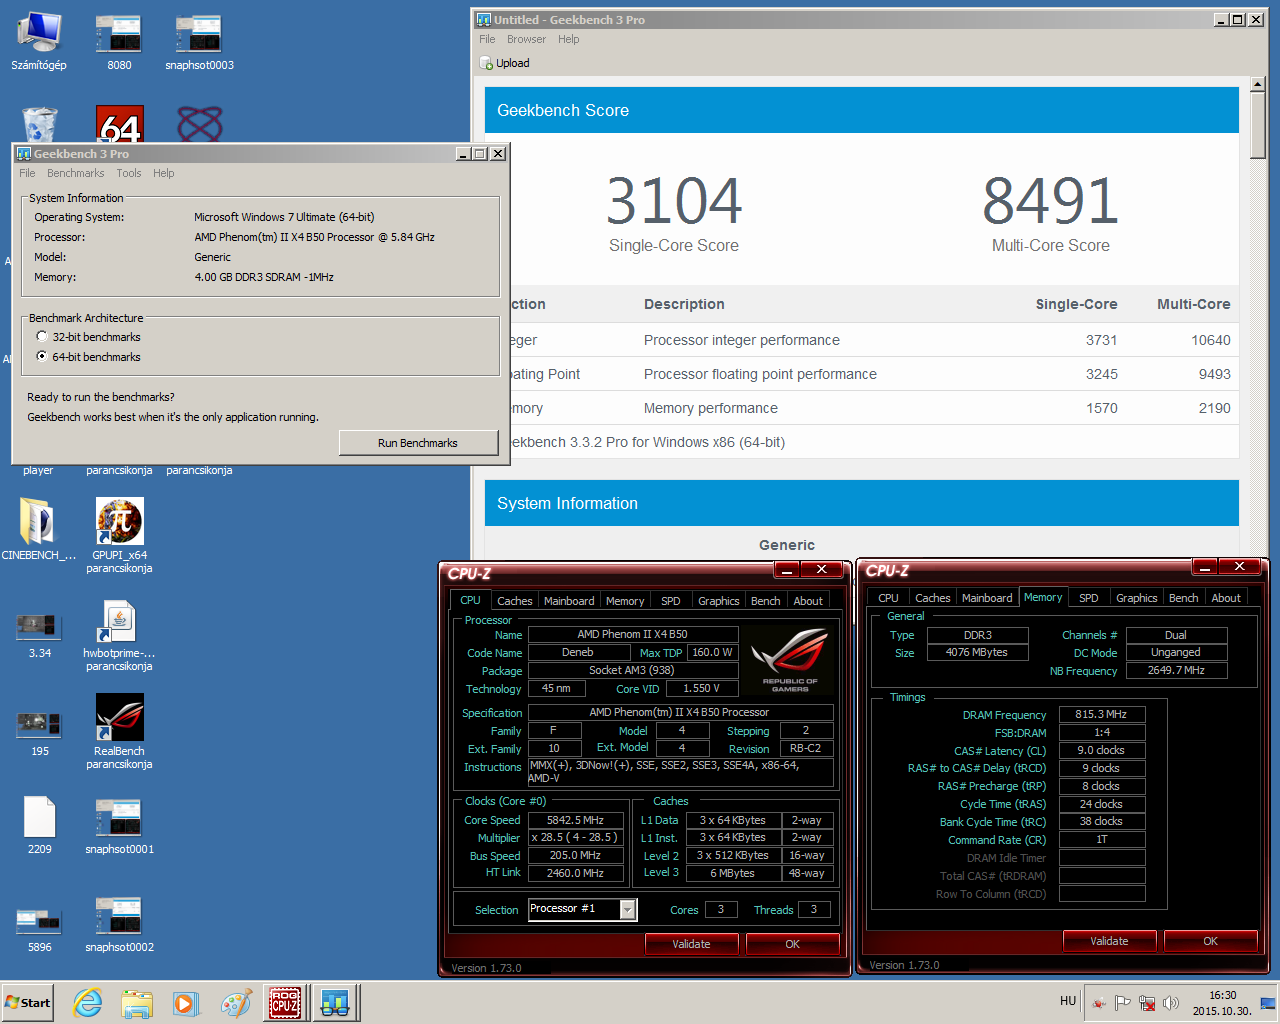
Task: Open the AIDA64 desktop icon
Action: 120,124
